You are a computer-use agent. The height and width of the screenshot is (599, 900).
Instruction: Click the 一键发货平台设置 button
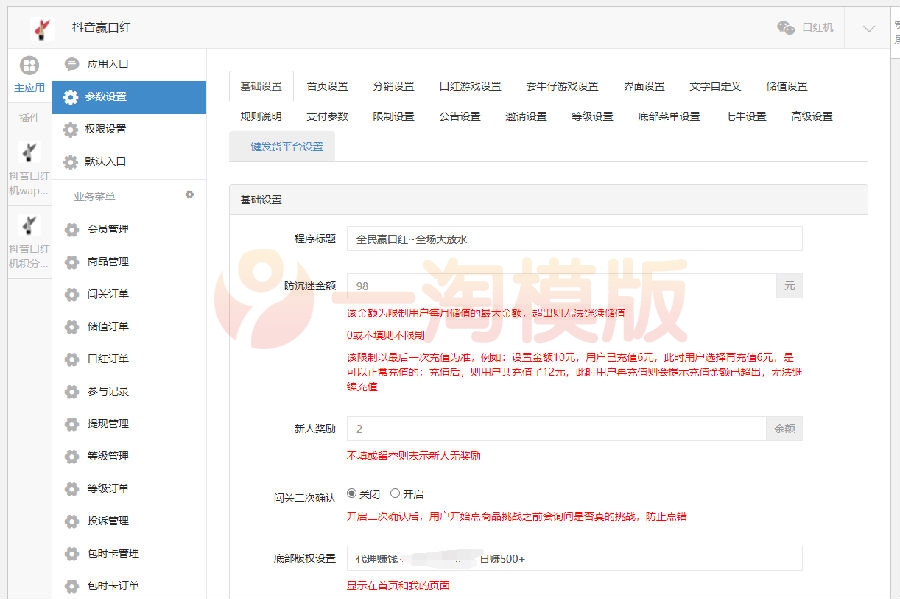[x=288, y=147]
